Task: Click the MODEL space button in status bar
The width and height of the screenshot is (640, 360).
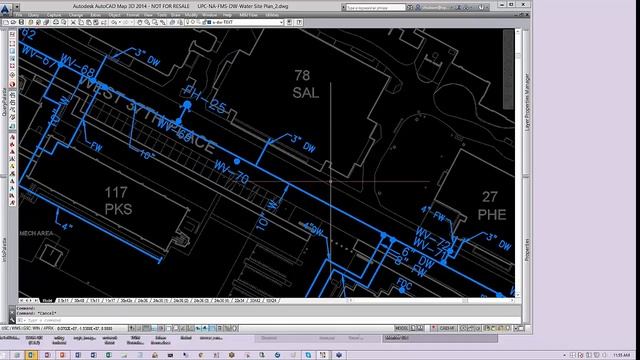Action: [x=402, y=328]
